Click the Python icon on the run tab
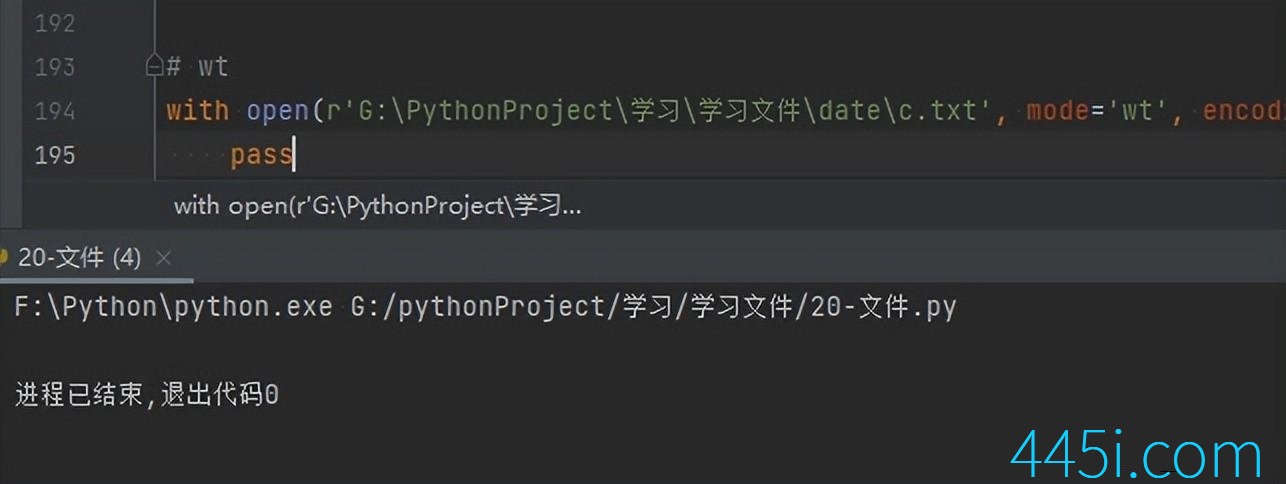This screenshot has height=484, width=1286. pyautogui.click(x=5, y=258)
